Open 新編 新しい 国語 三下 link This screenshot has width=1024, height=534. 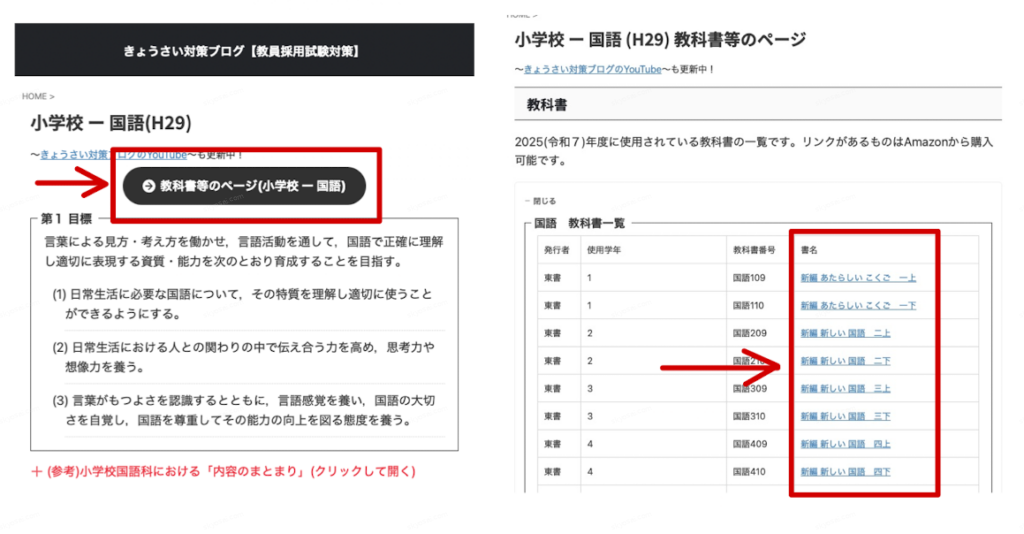(x=845, y=416)
